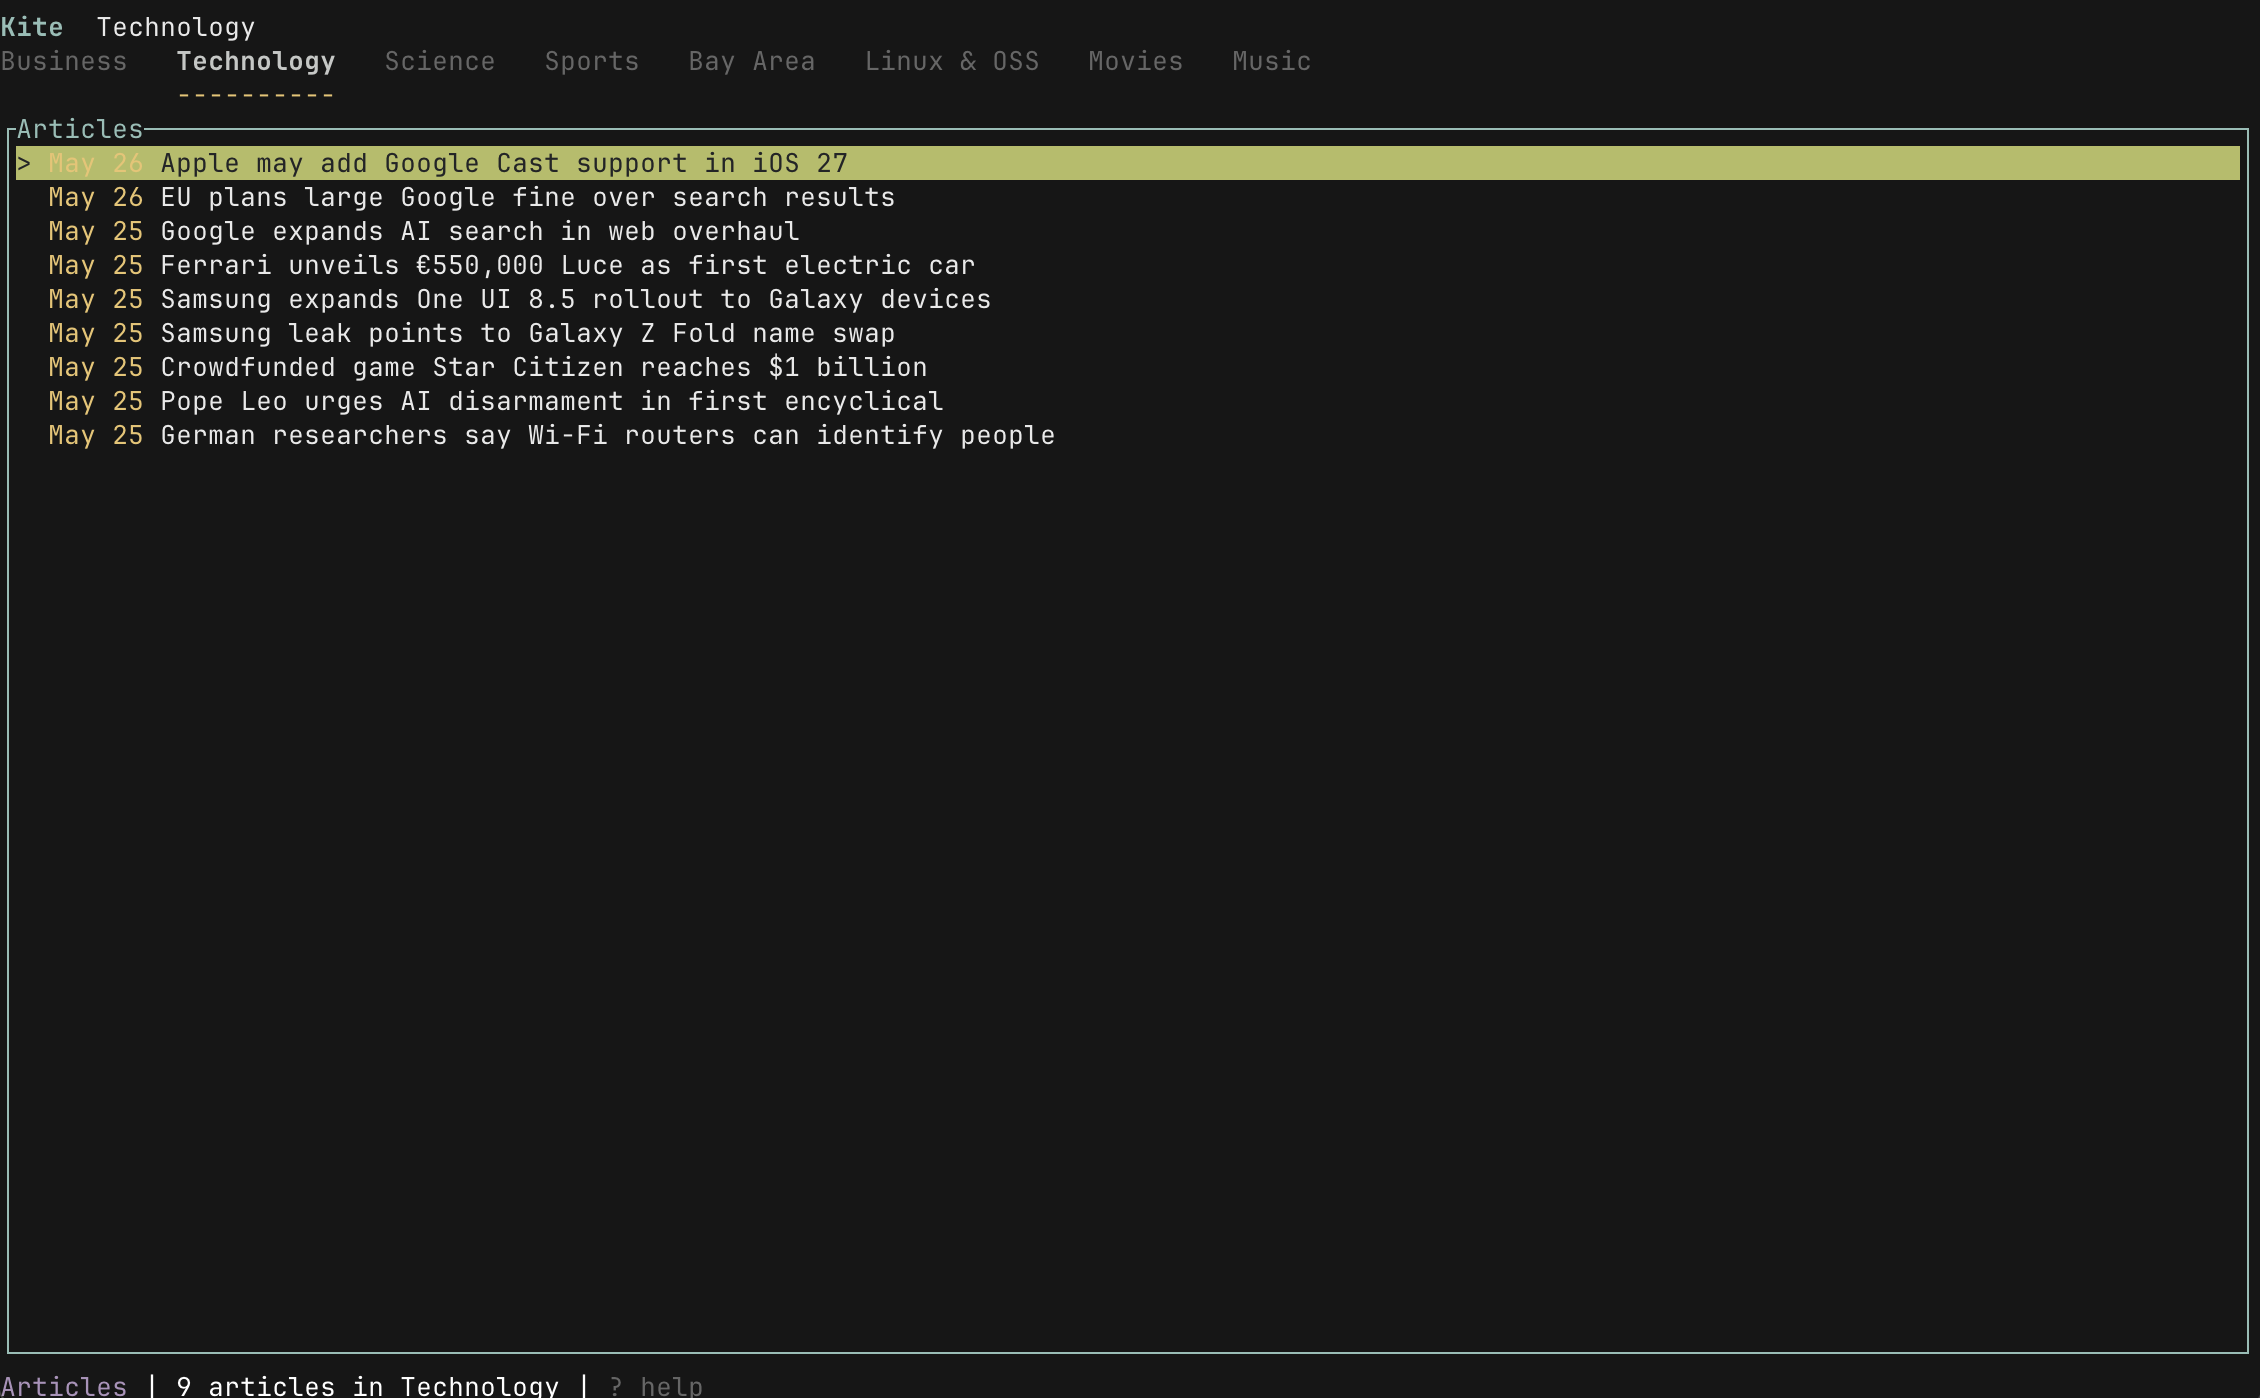Go to the Sports tab
The width and height of the screenshot is (2260, 1398).
coord(592,61)
